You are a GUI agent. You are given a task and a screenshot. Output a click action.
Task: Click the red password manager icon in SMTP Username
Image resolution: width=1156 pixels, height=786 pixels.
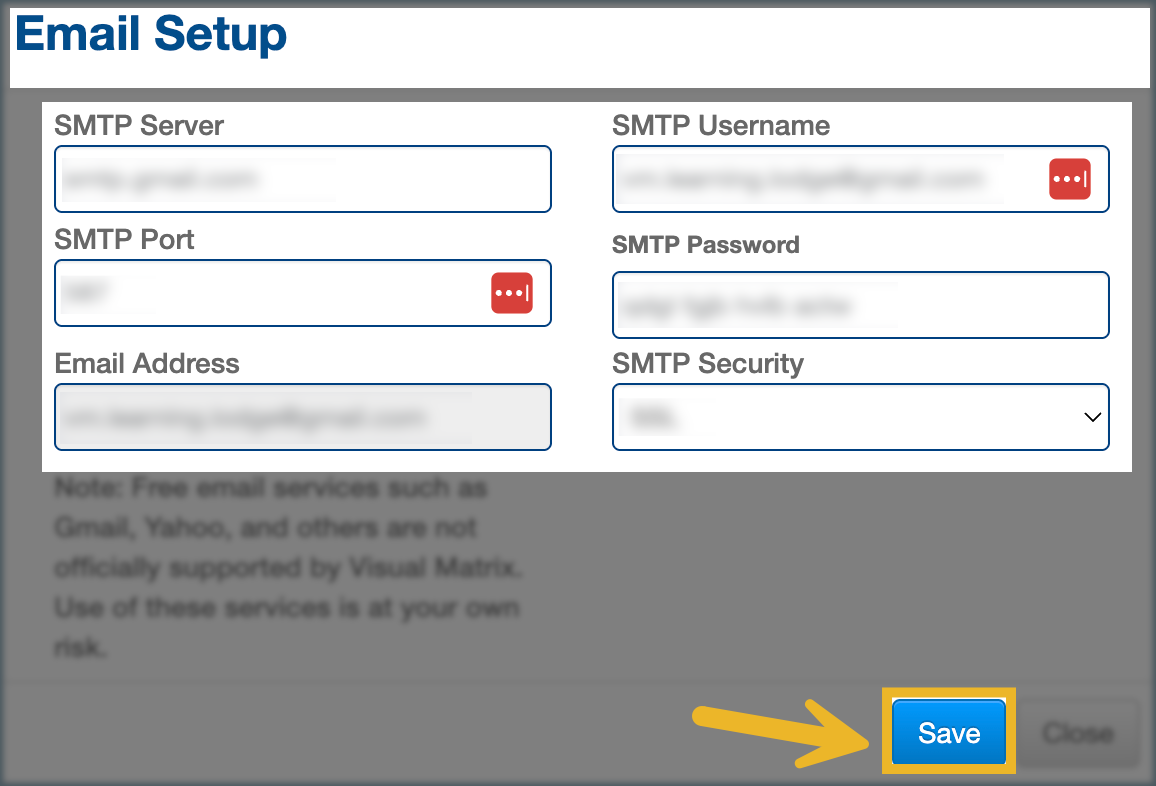[1069, 179]
